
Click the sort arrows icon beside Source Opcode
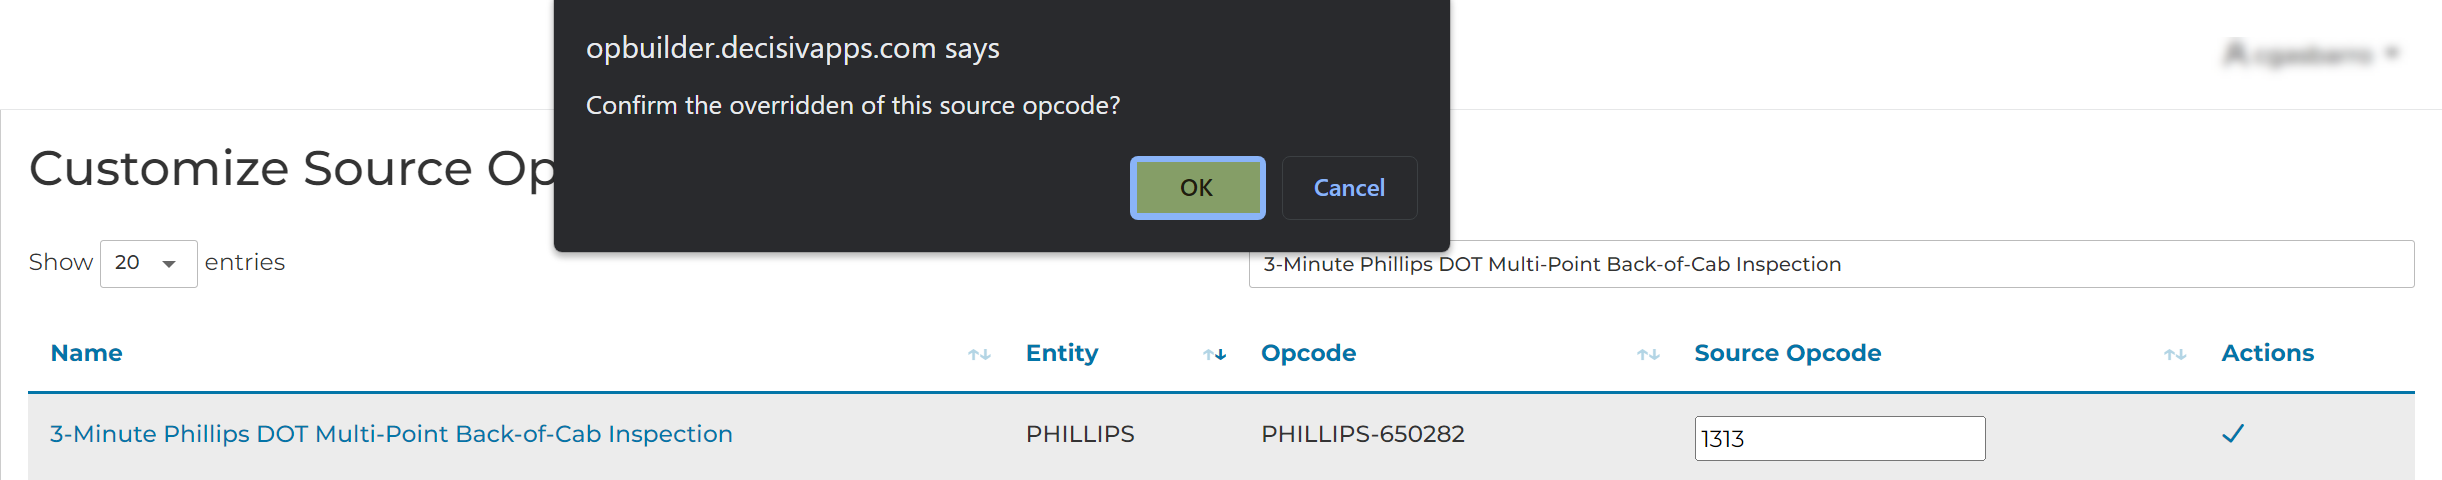pos(2174,354)
